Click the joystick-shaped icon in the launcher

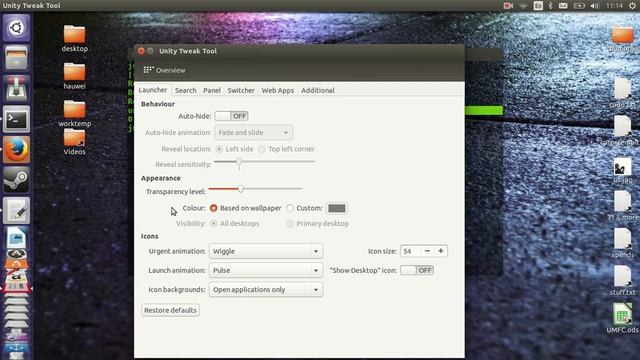[x=16, y=89]
